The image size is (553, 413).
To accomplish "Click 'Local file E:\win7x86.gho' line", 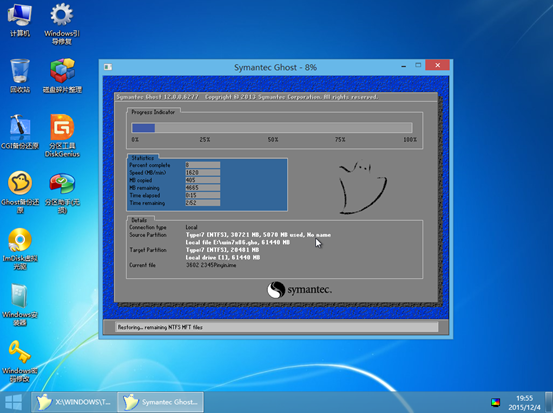I will [238, 242].
